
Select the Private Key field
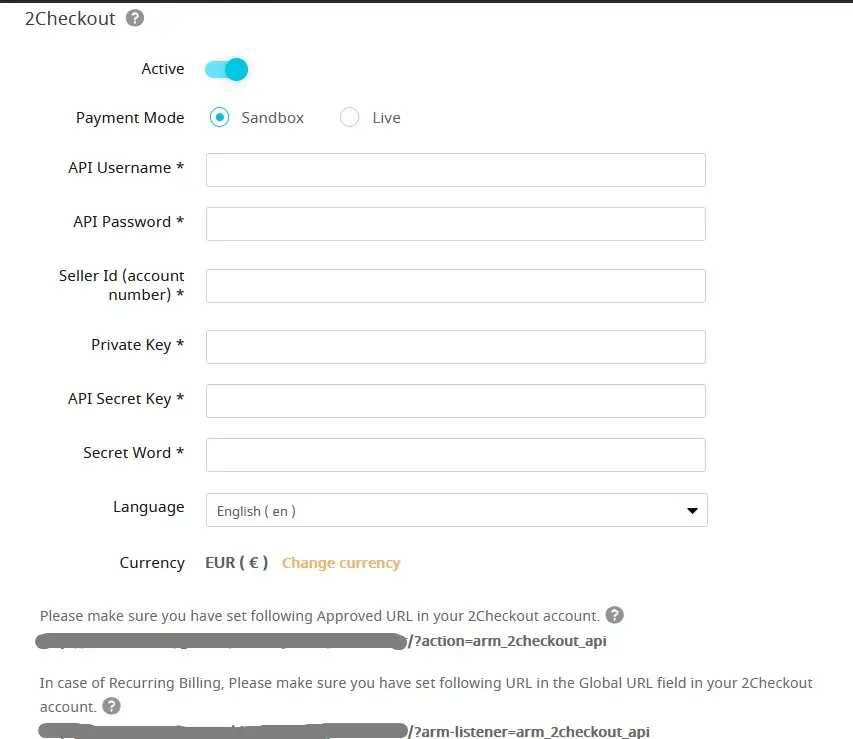click(x=456, y=347)
